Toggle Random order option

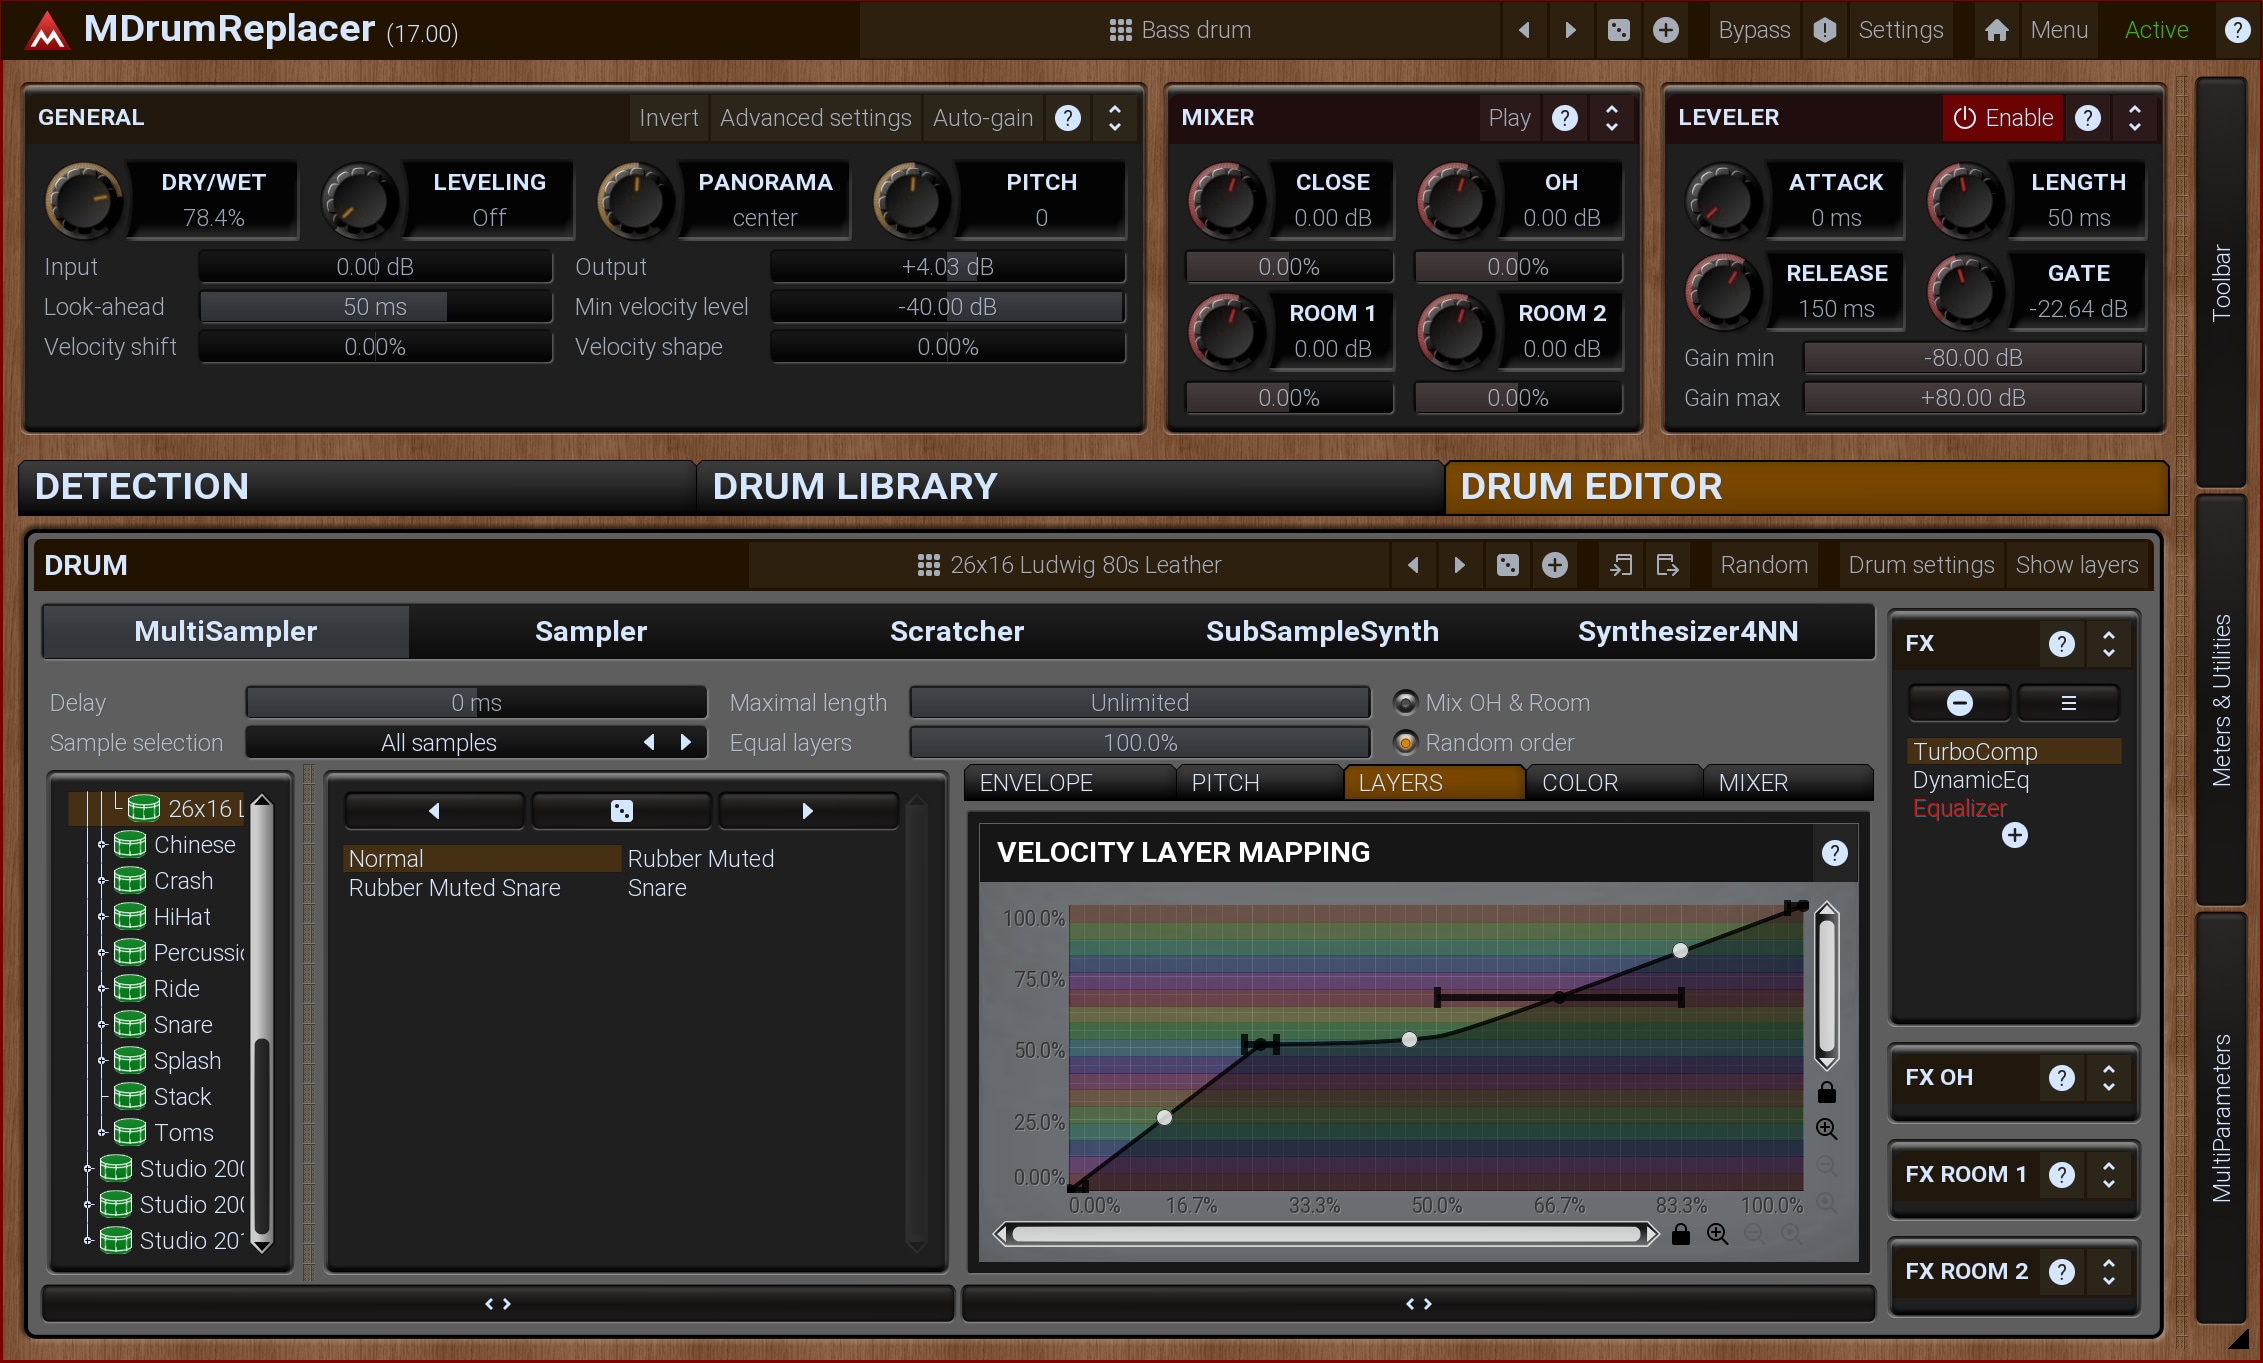(1405, 743)
